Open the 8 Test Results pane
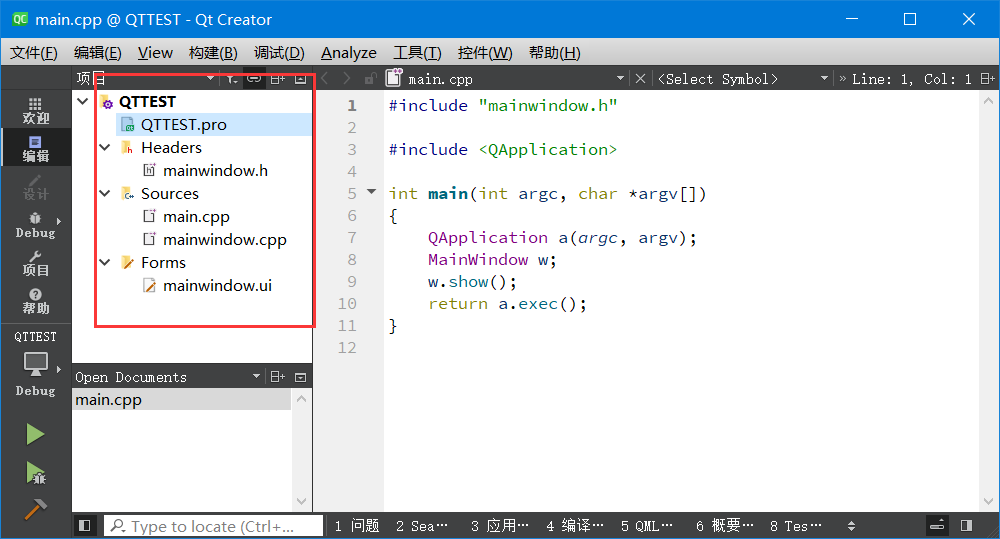This screenshot has height=539, width=1000. (x=796, y=526)
